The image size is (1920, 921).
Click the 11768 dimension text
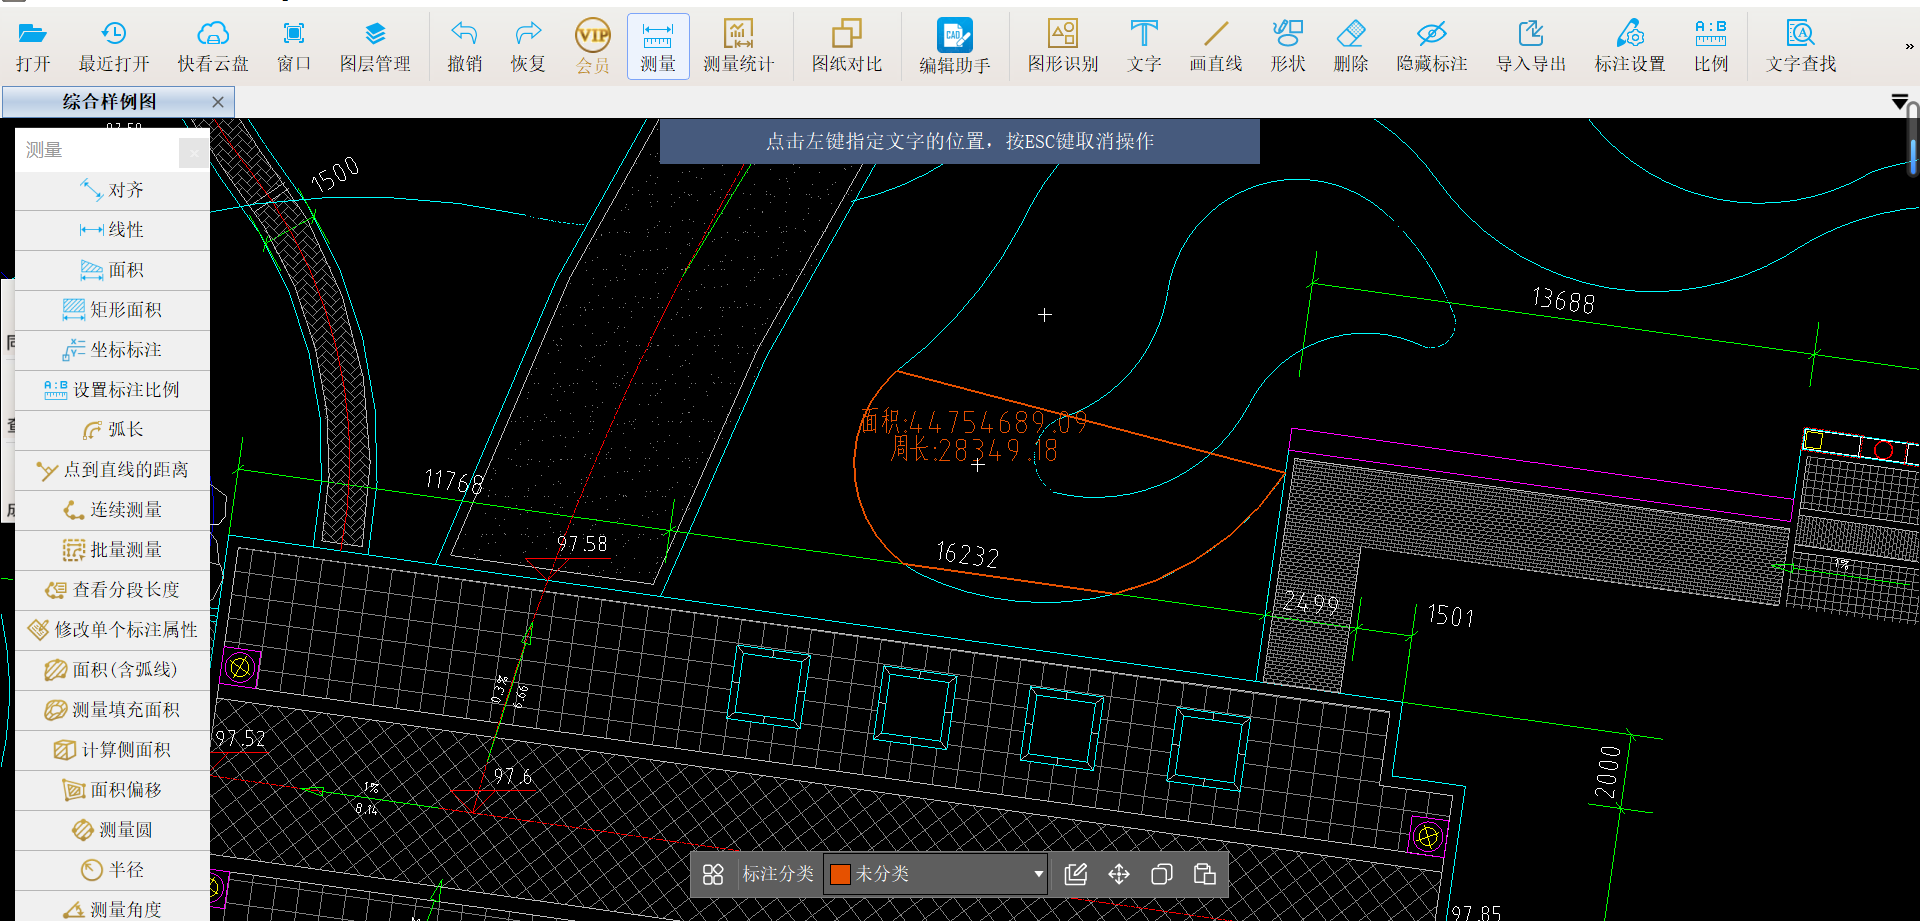click(454, 482)
